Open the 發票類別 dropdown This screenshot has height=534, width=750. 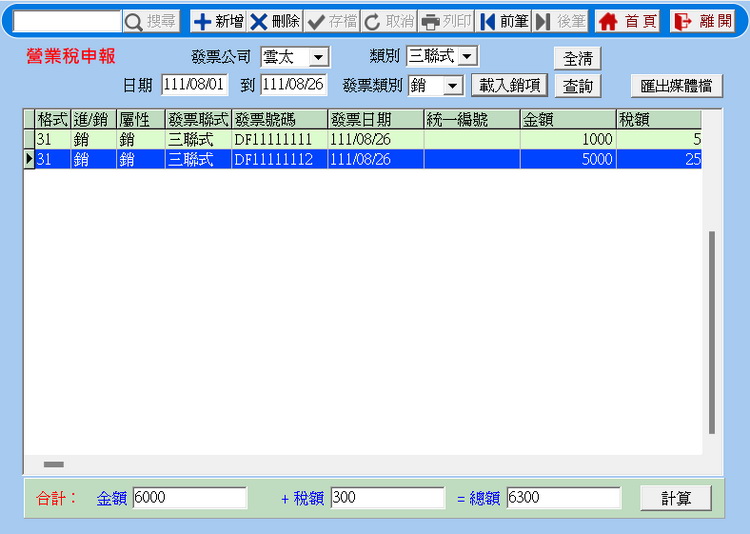click(452, 86)
